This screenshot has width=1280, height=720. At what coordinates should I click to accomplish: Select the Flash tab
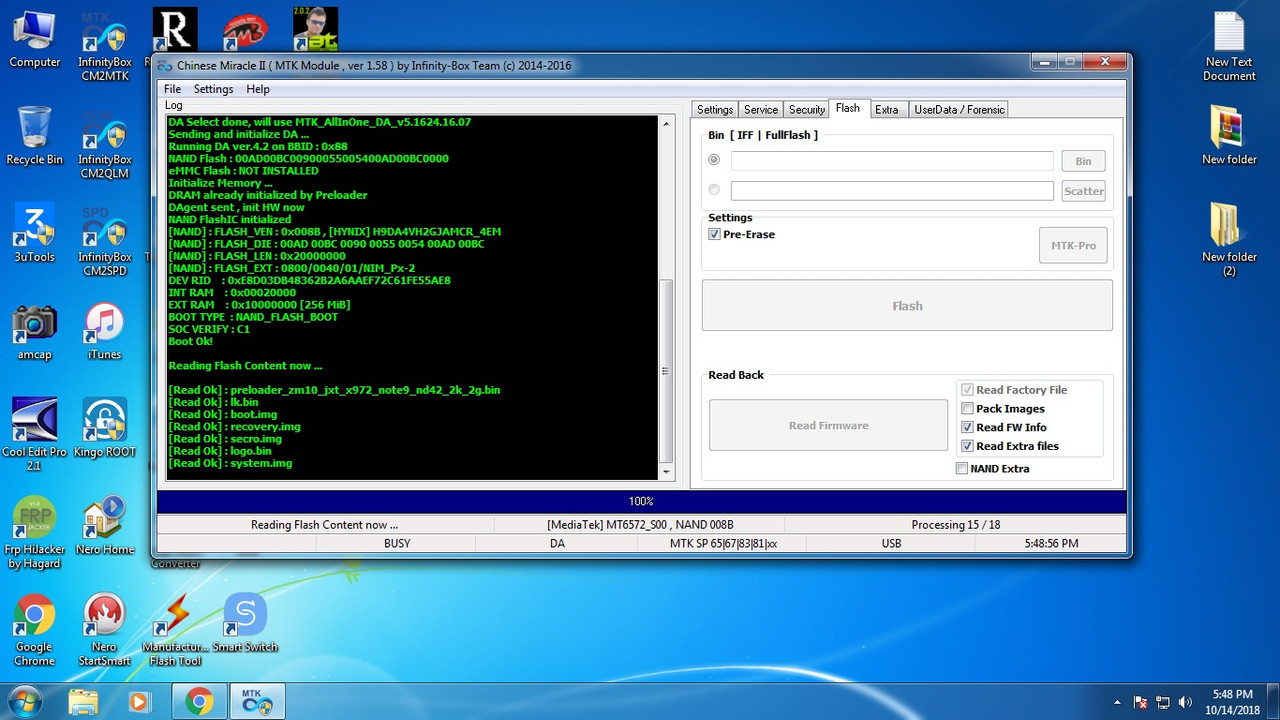pyautogui.click(x=848, y=108)
